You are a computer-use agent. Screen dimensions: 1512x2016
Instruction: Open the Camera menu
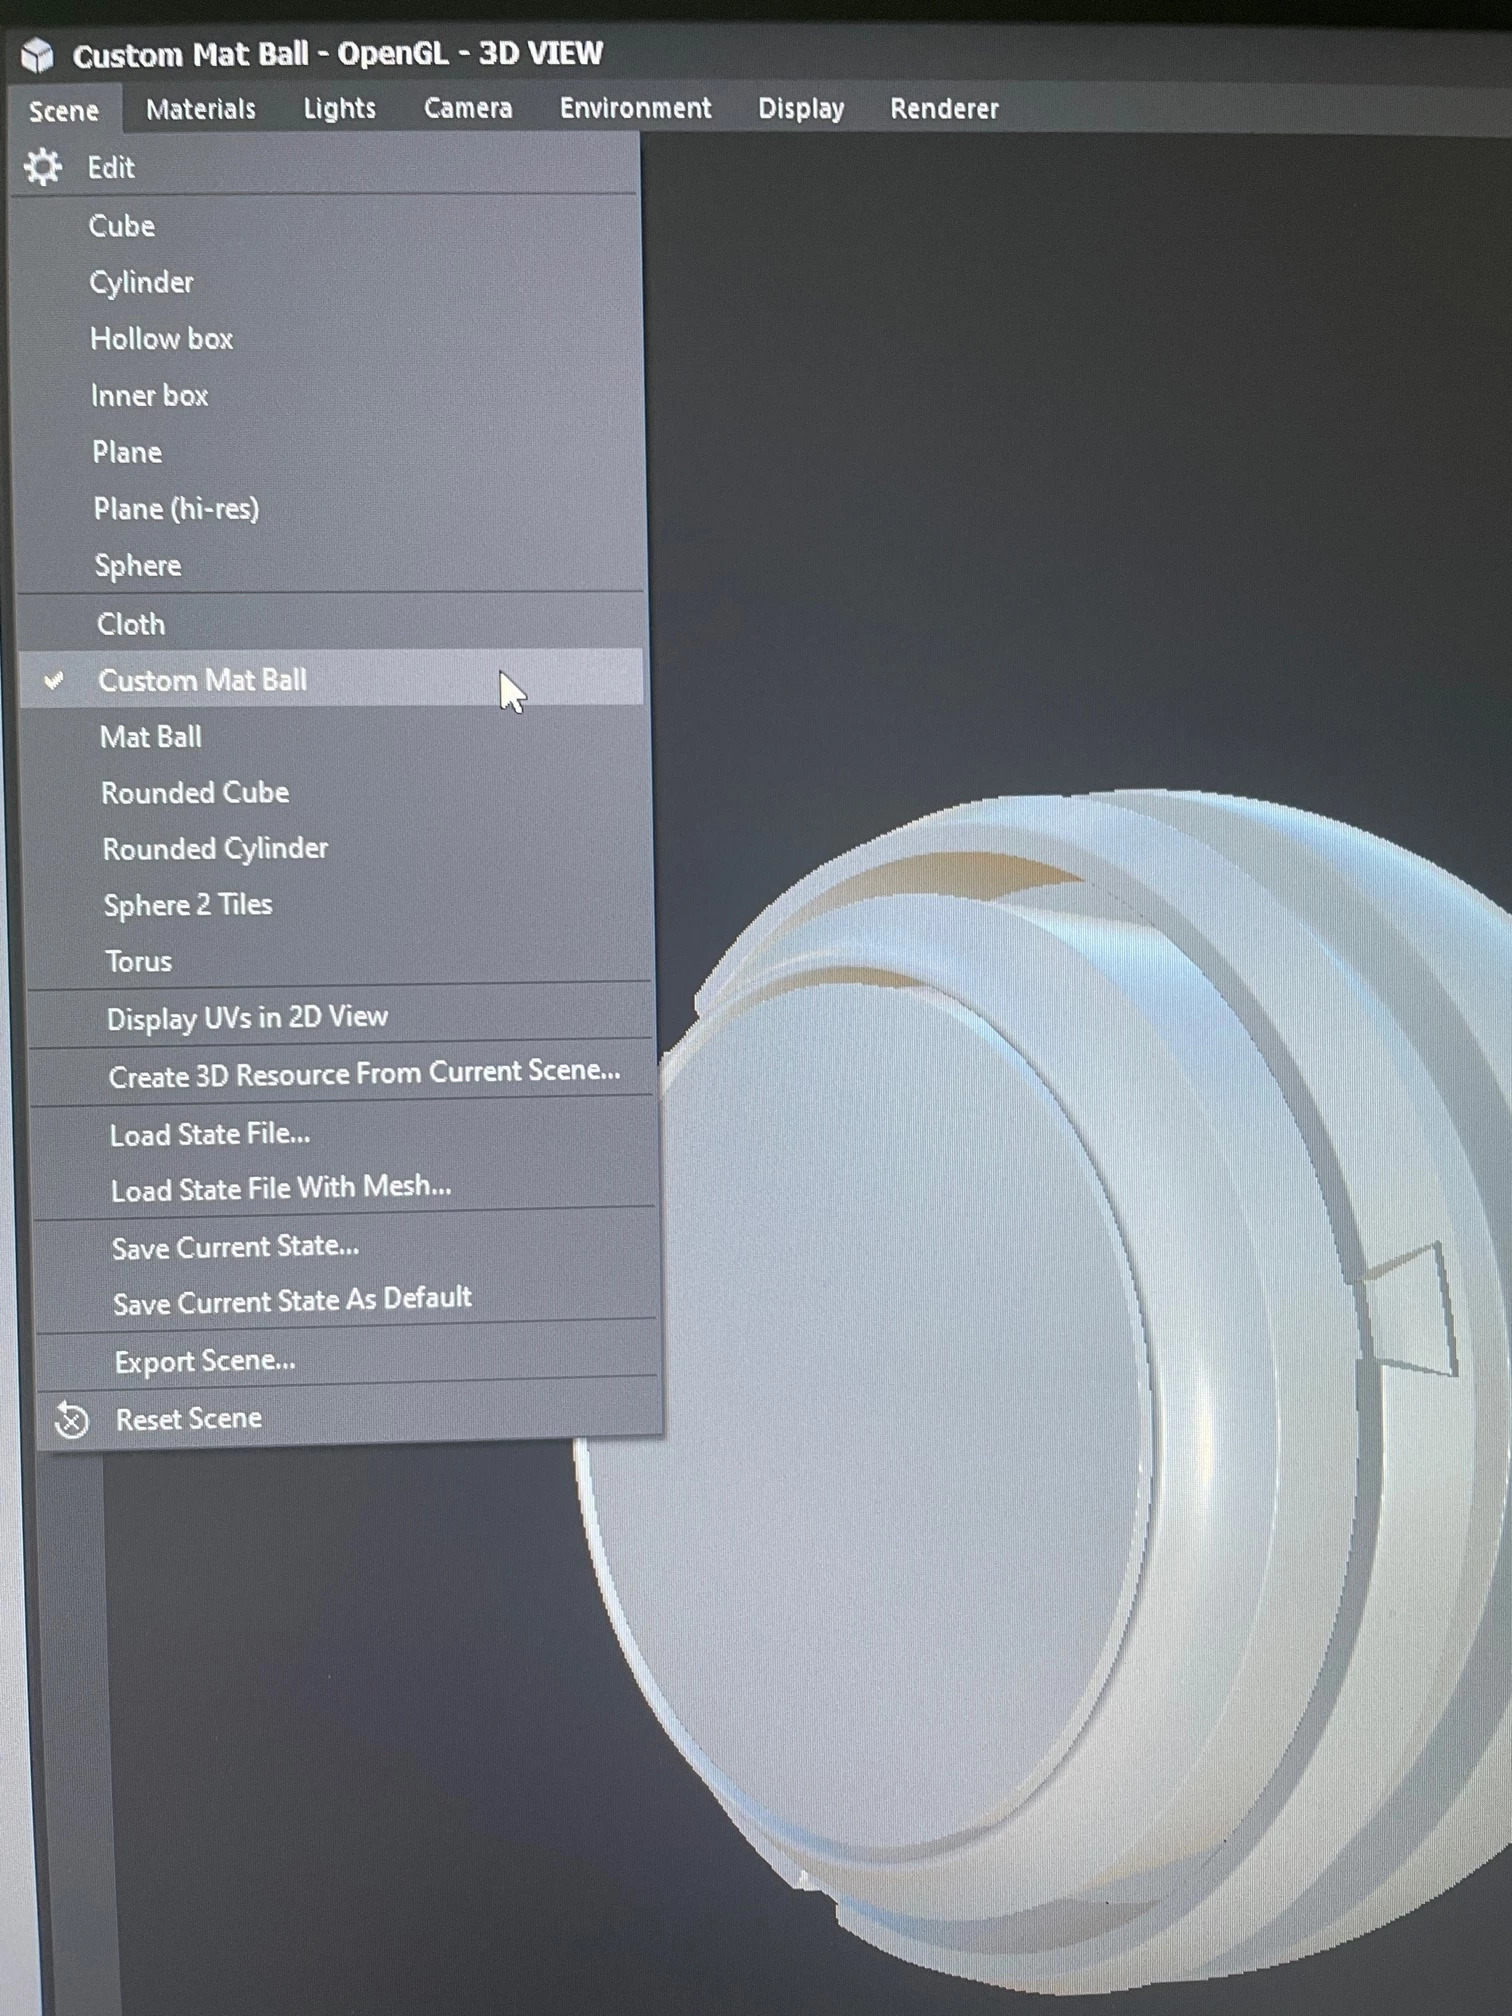coord(467,108)
